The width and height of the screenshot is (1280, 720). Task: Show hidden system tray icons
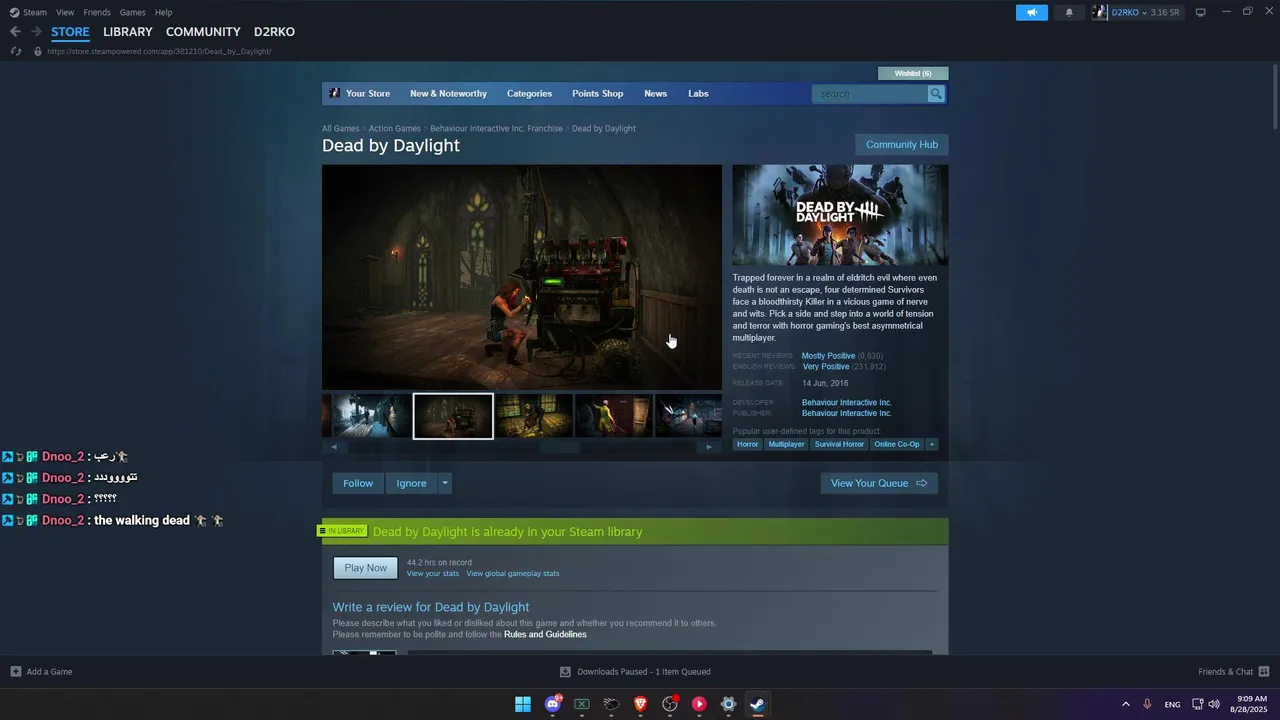pos(1126,704)
